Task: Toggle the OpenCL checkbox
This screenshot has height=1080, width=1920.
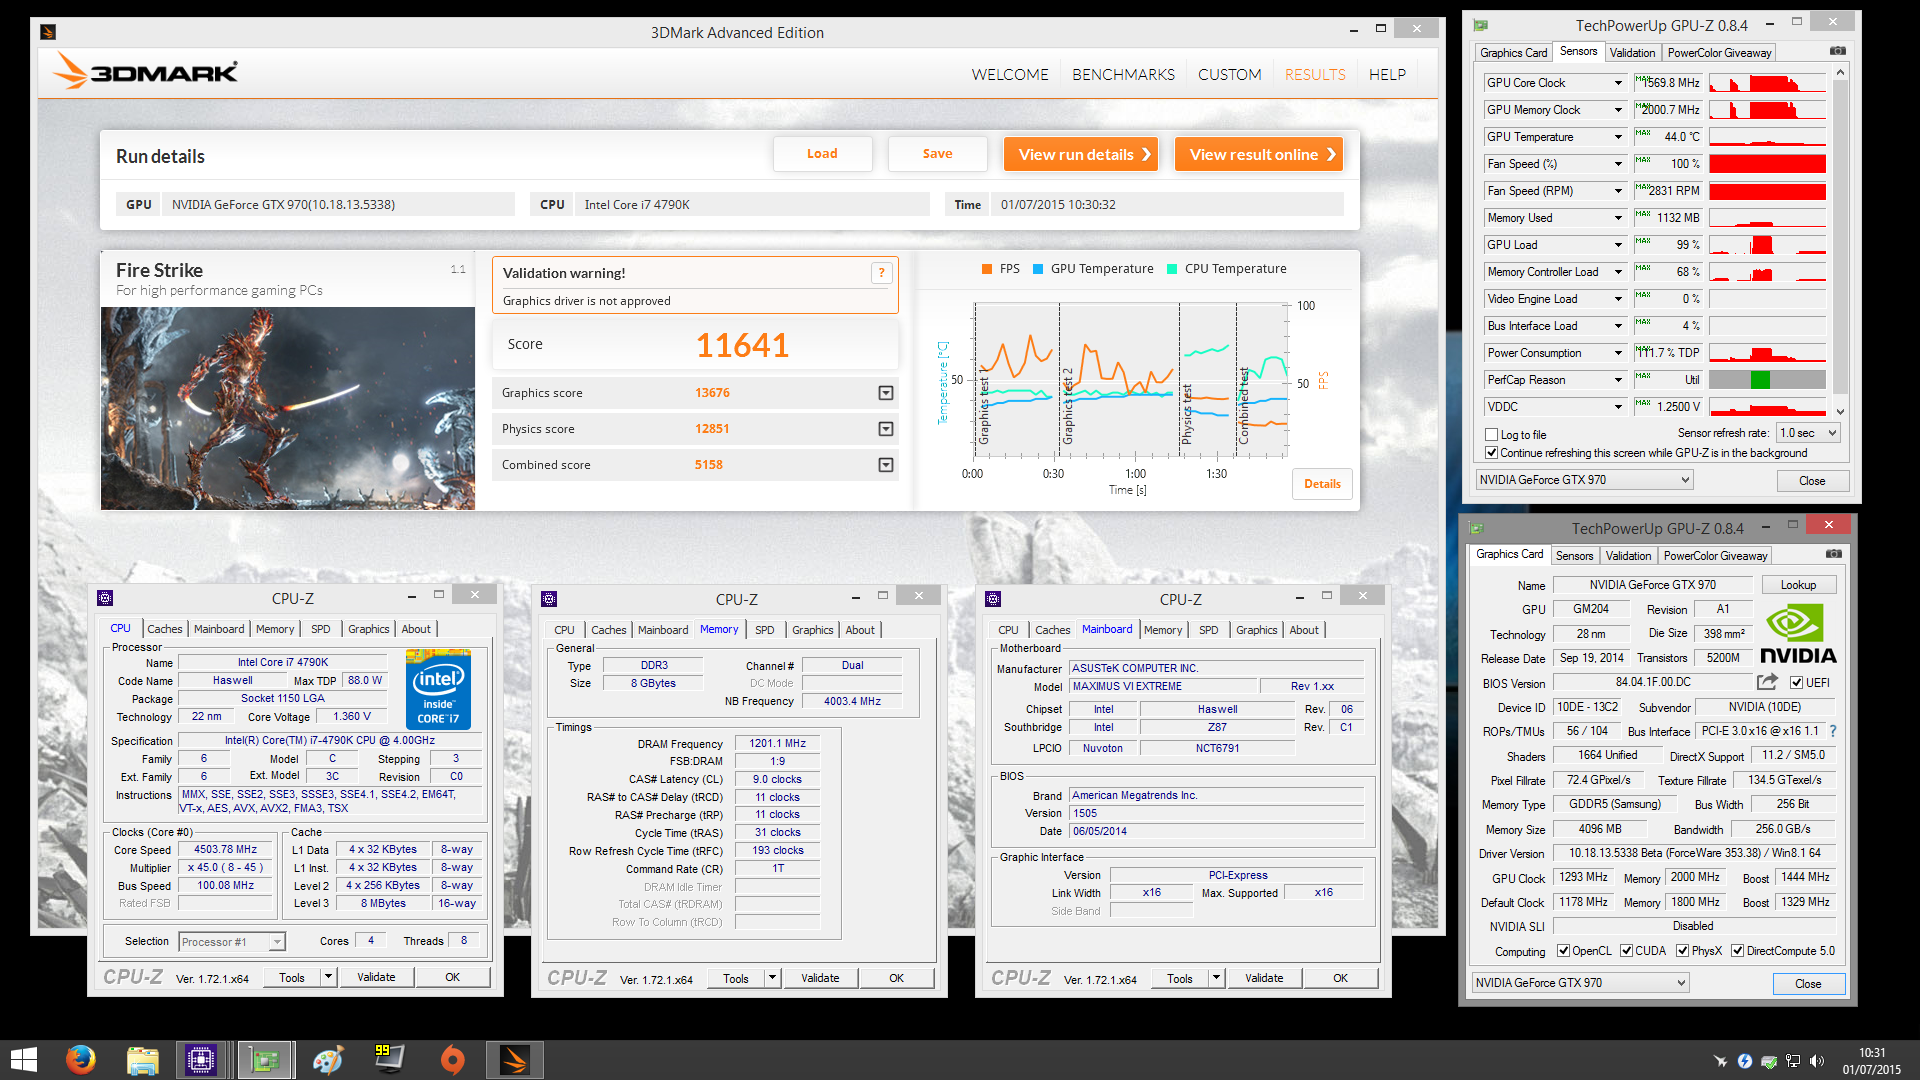Action: pos(1563,951)
